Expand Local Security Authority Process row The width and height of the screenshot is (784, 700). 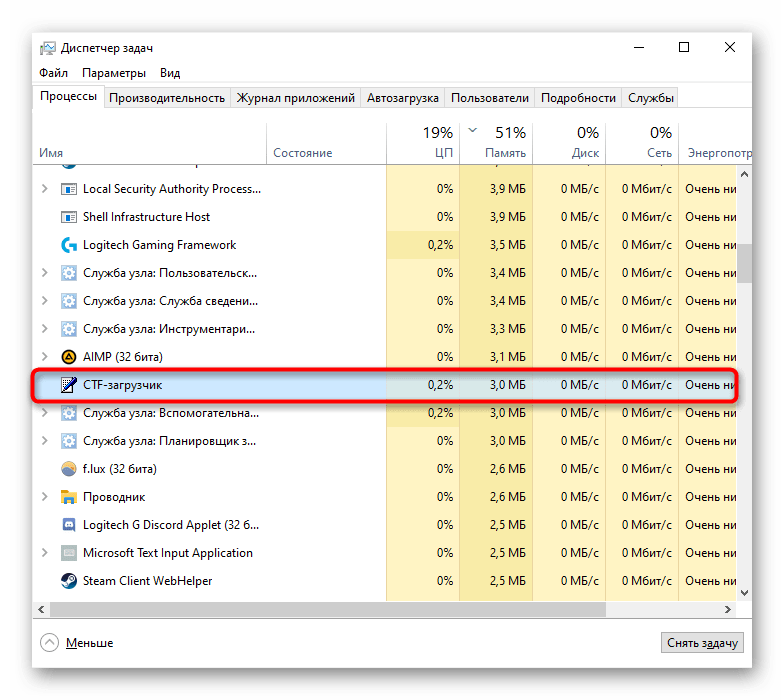pos(44,189)
